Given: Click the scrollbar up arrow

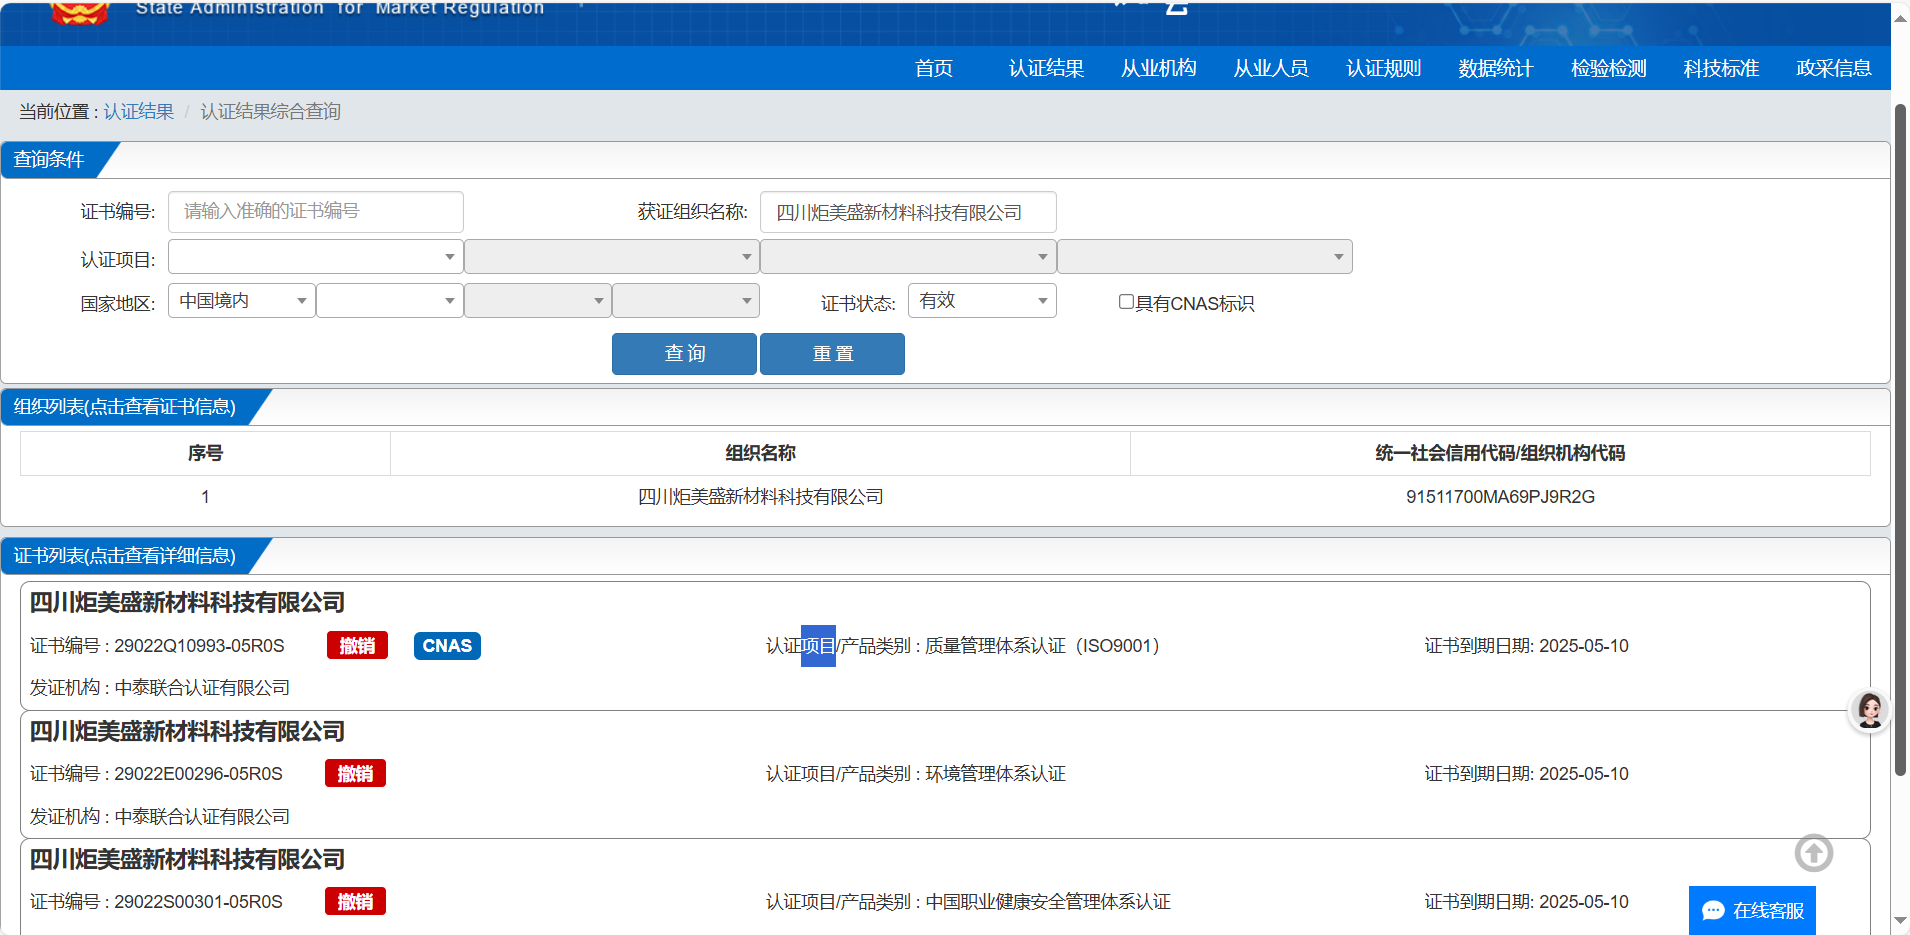Looking at the screenshot, I should (x=1900, y=17).
